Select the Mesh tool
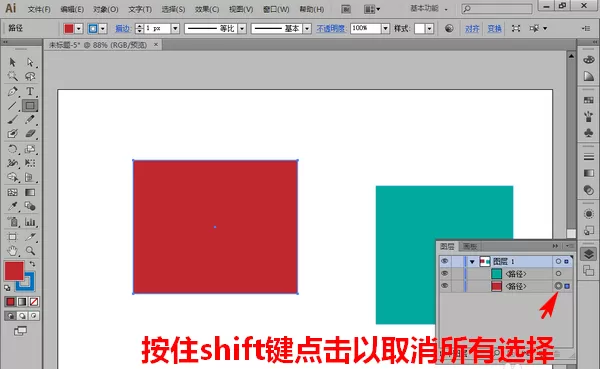This screenshot has height=369, width=600. (x=12, y=192)
